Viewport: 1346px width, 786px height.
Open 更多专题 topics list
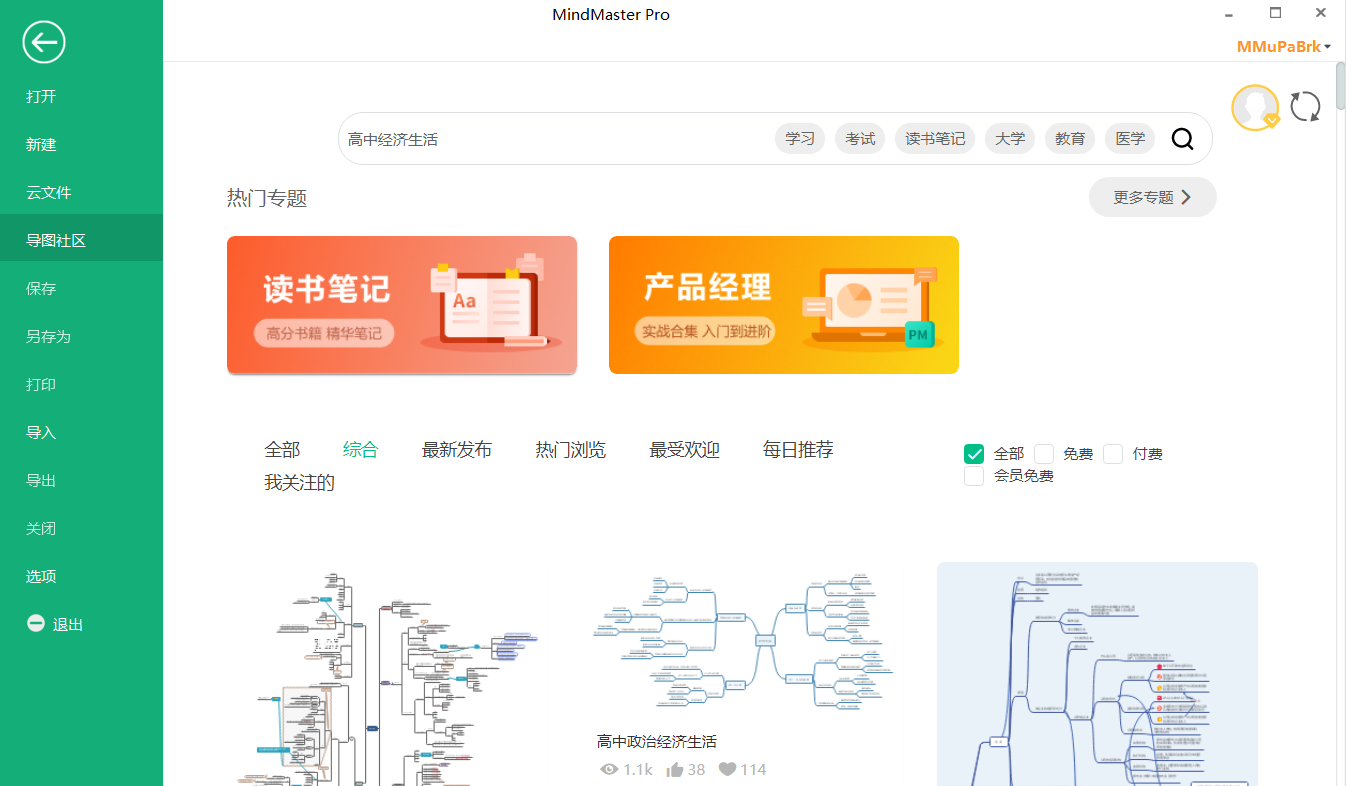(1152, 197)
